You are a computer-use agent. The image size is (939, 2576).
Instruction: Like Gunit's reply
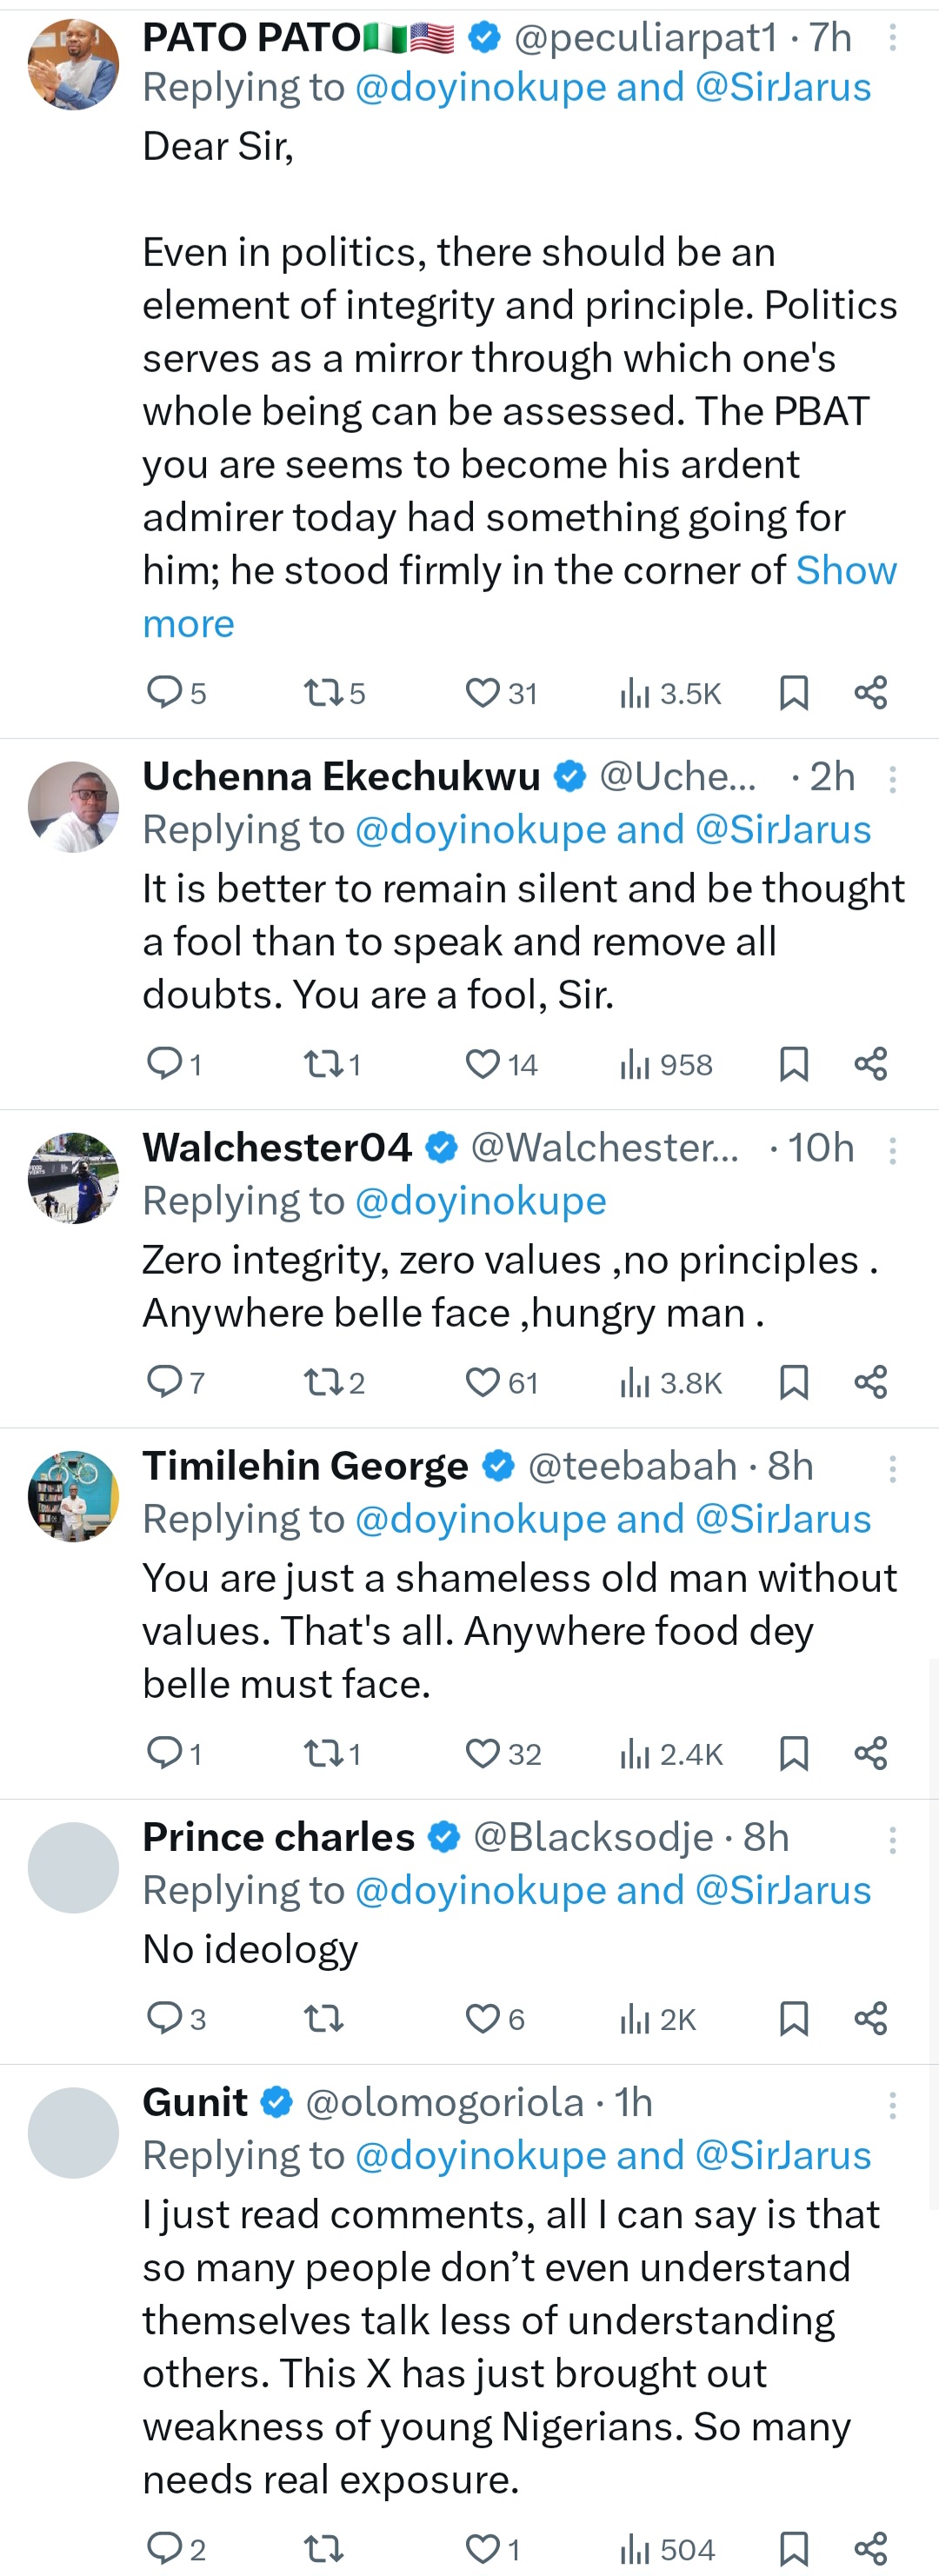[483, 2549]
